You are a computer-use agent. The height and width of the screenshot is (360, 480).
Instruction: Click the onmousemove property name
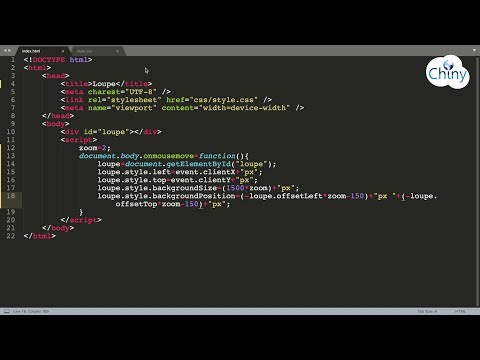point(168,156)
